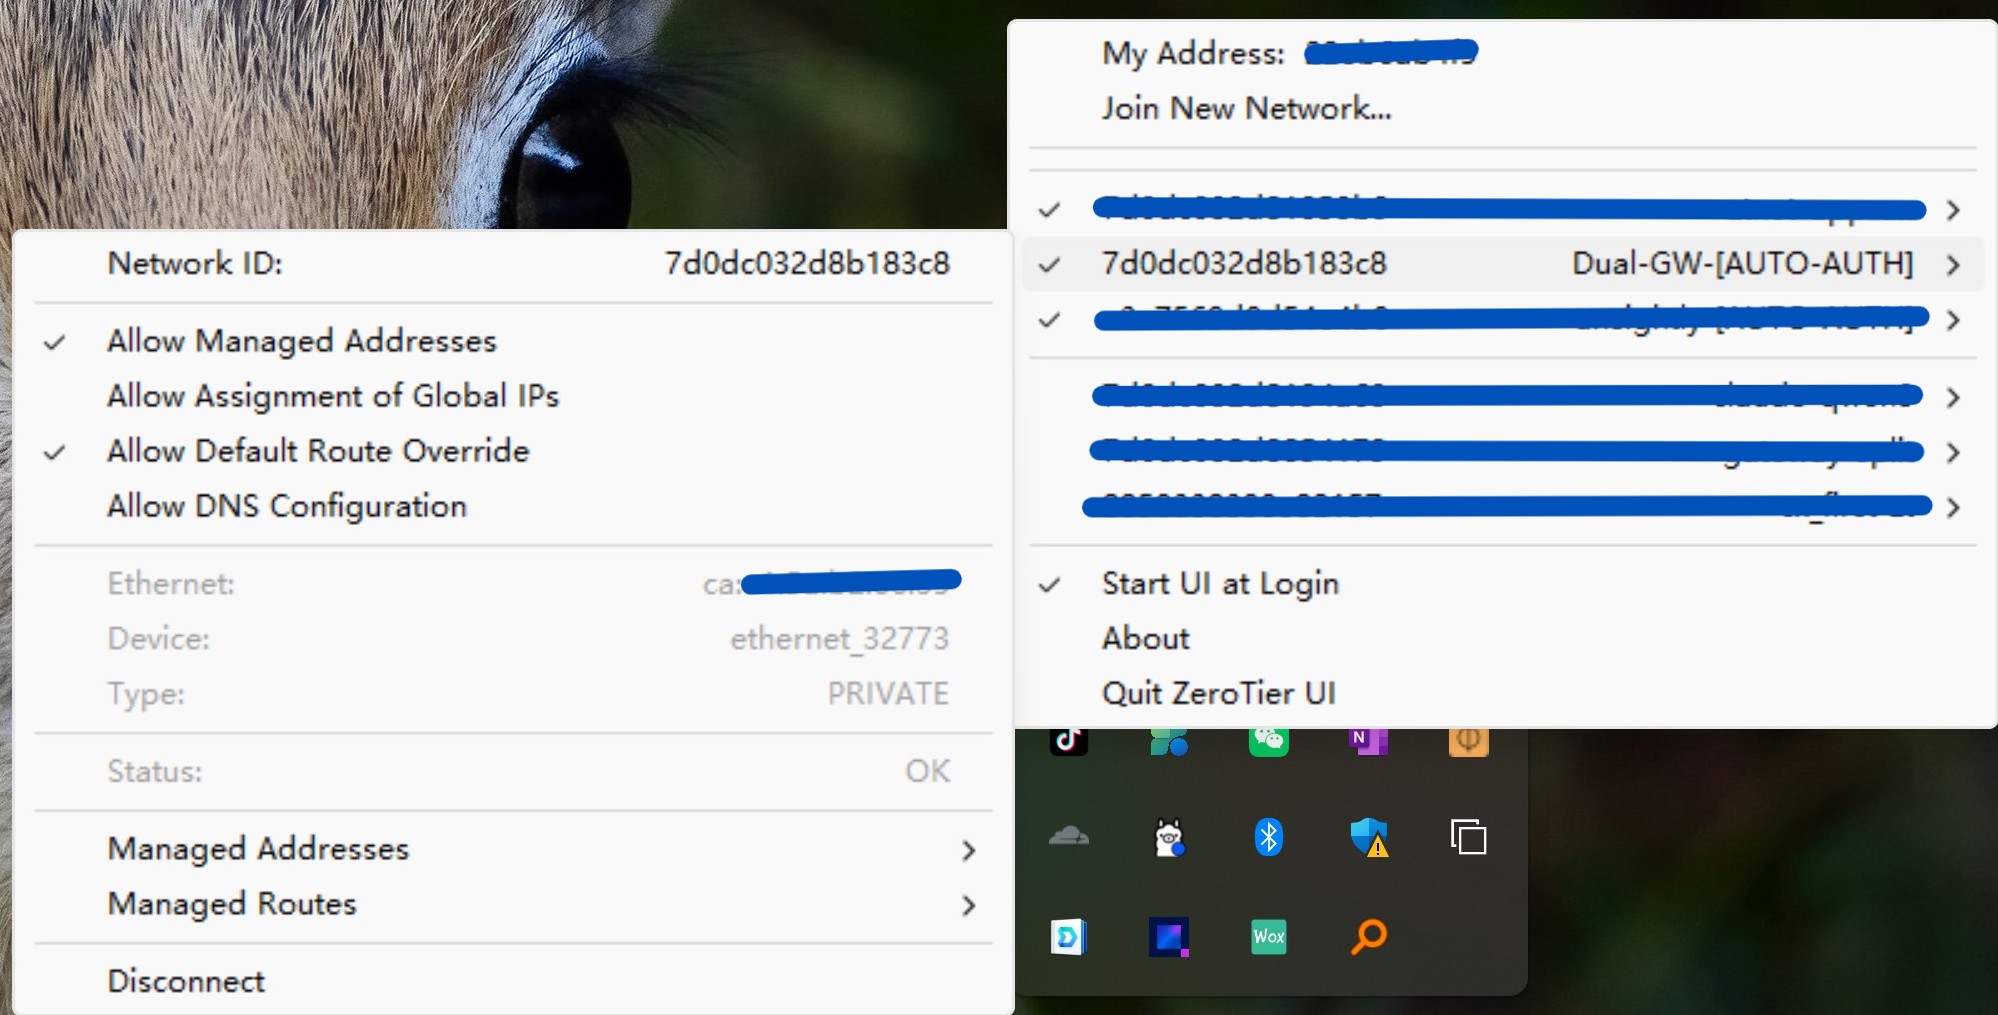Click the Wox launcher tray icon
This screenshot has height=1015, width=1998.
(1268, 936)
